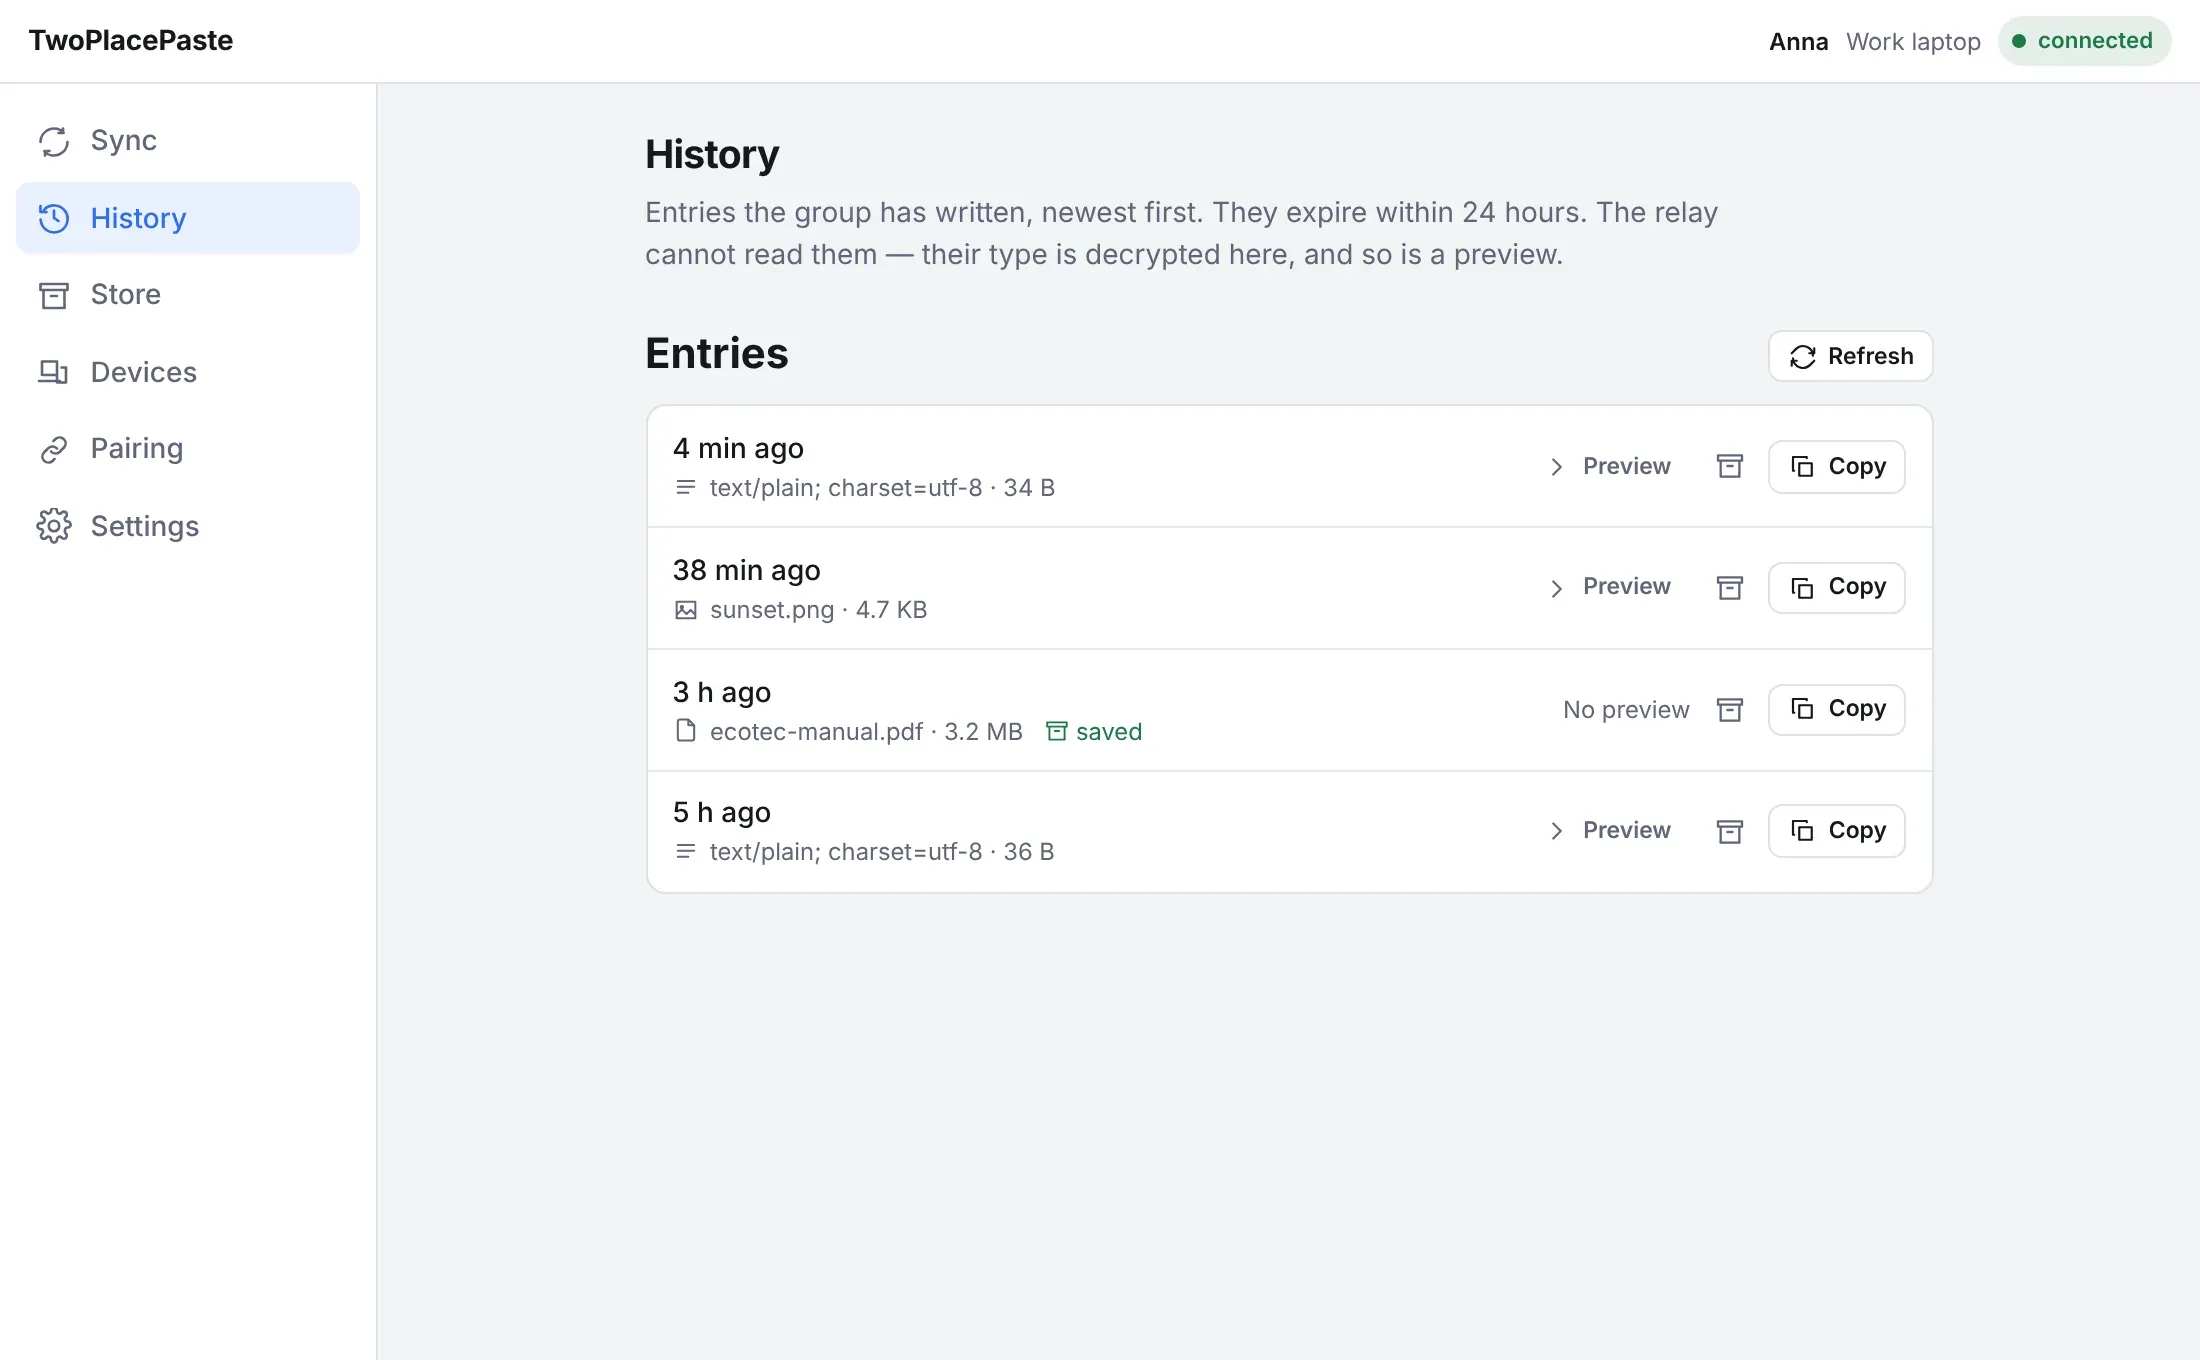
Task: Click store icon on ecotec-manual.pdf row
Action: [1730, 709]
